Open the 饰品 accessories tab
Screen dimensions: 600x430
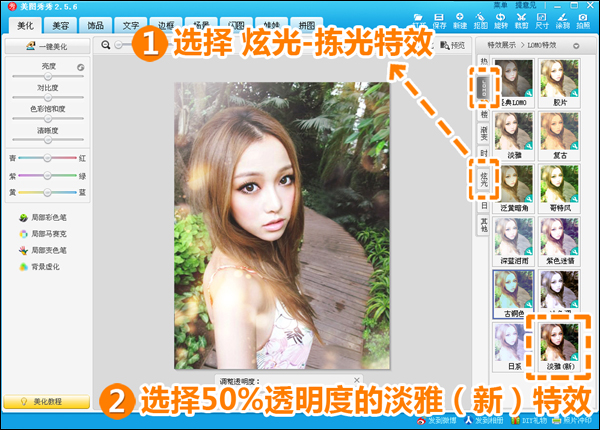pyautogui.click(x=96, y=25)
